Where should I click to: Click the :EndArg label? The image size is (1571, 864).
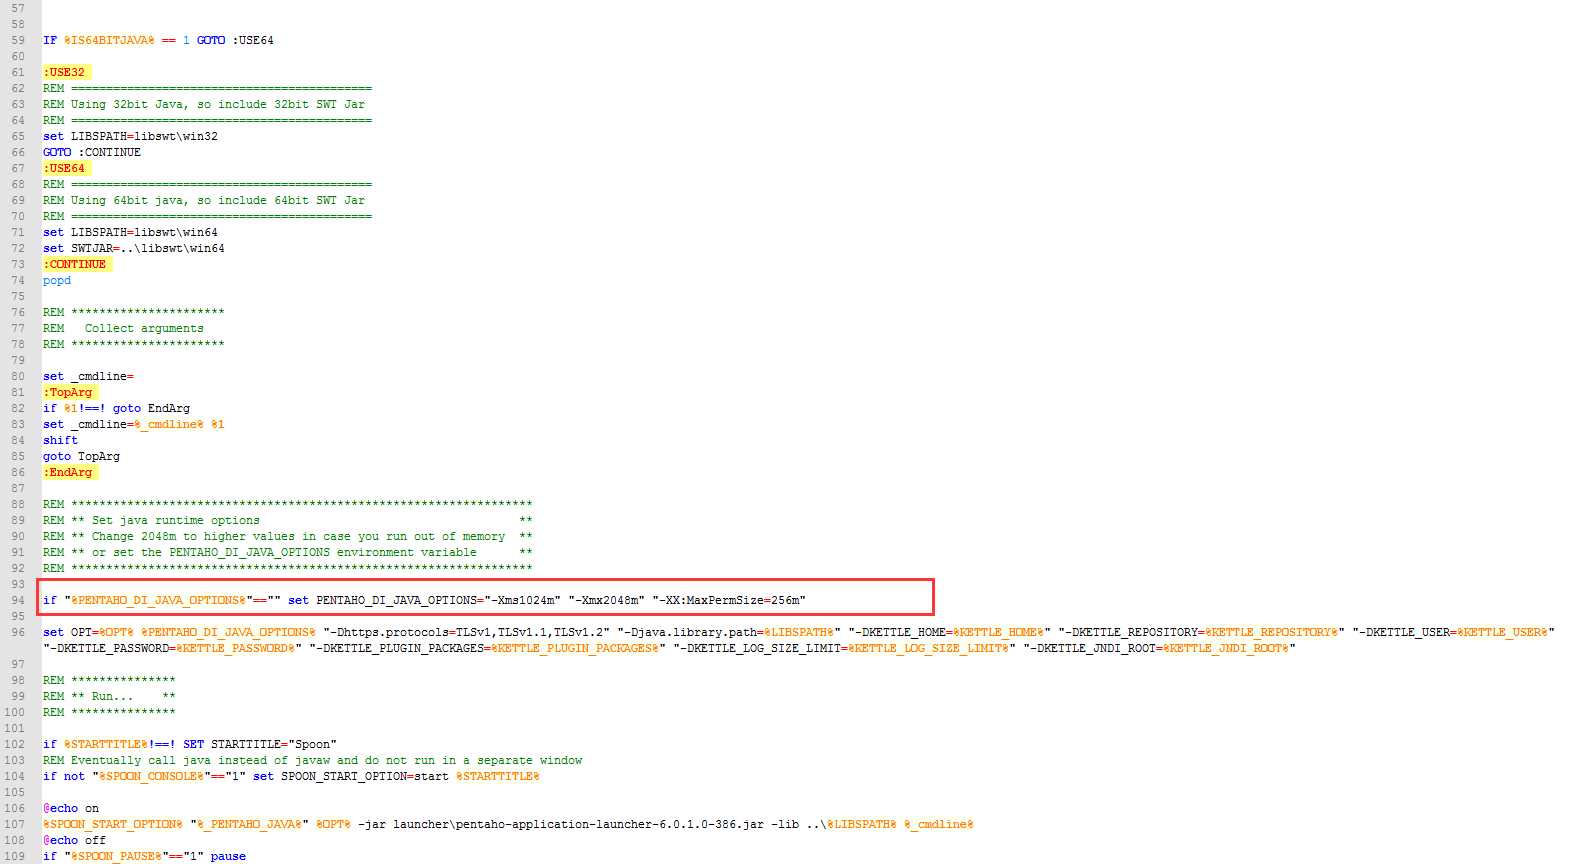tap(68, 472)
